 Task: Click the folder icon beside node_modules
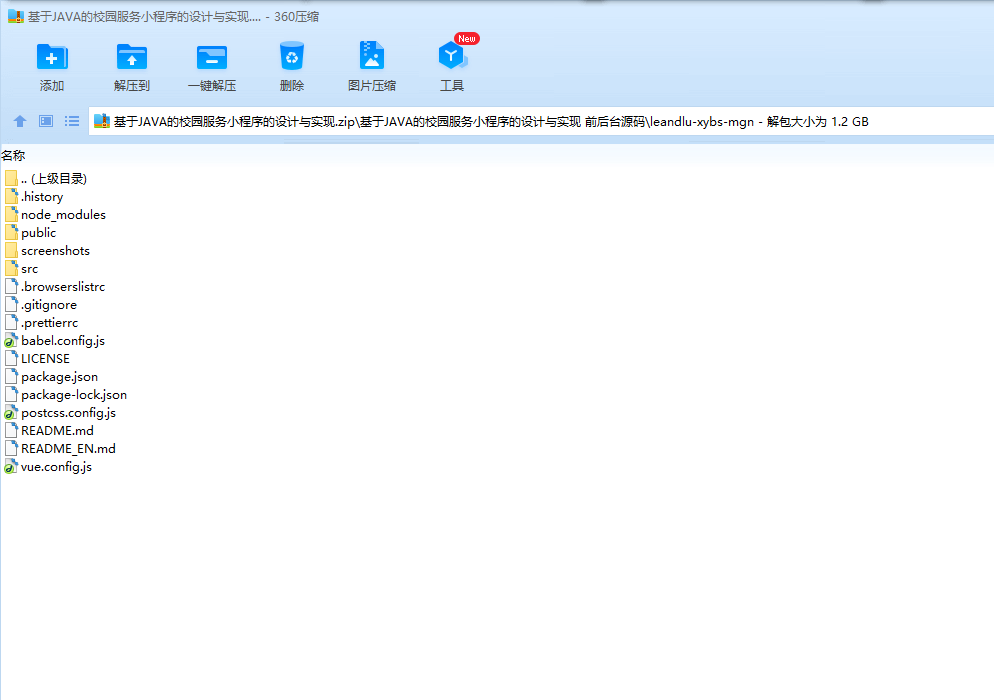tap(11, 214)
